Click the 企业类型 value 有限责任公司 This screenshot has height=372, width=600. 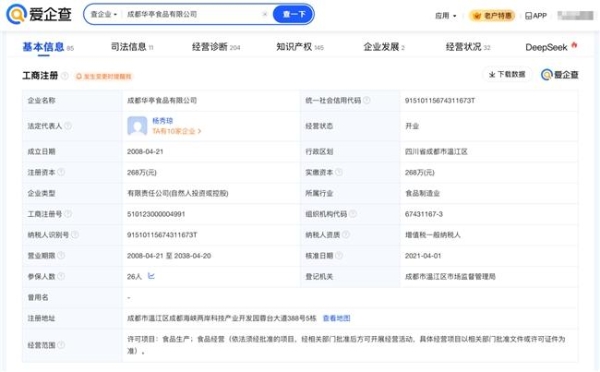tap(178, 193)
